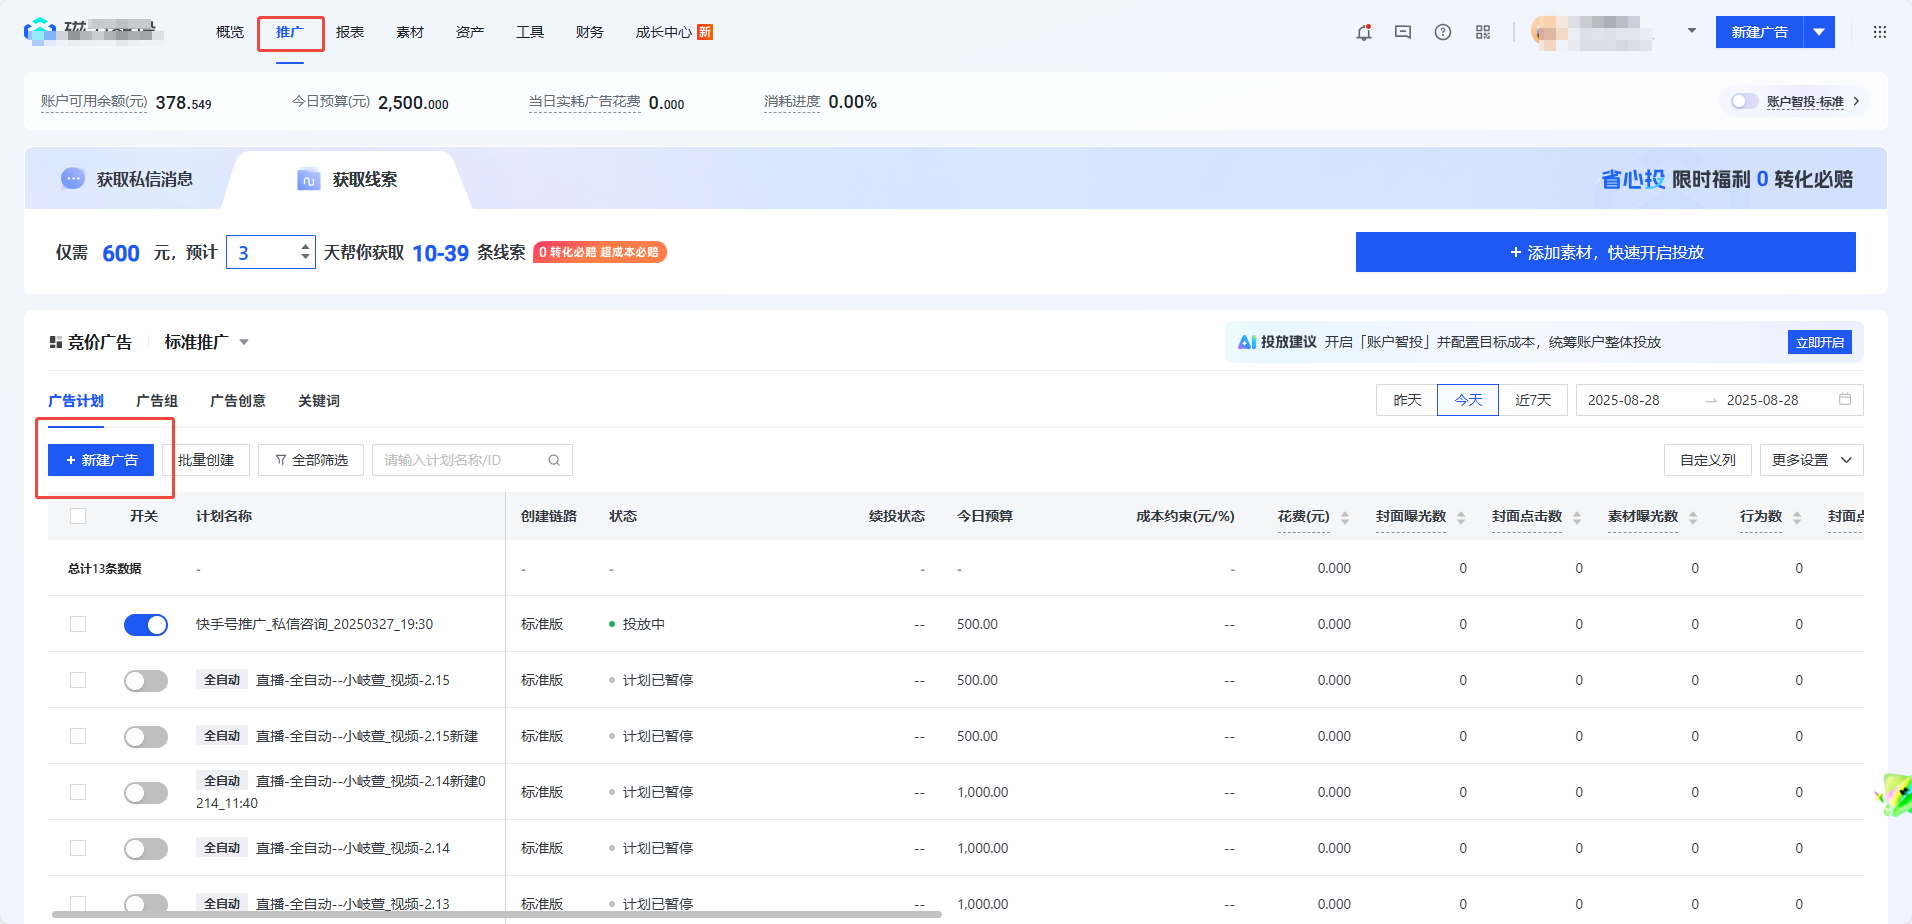Switch to the 报表 menu tab

tap(350, 31)
